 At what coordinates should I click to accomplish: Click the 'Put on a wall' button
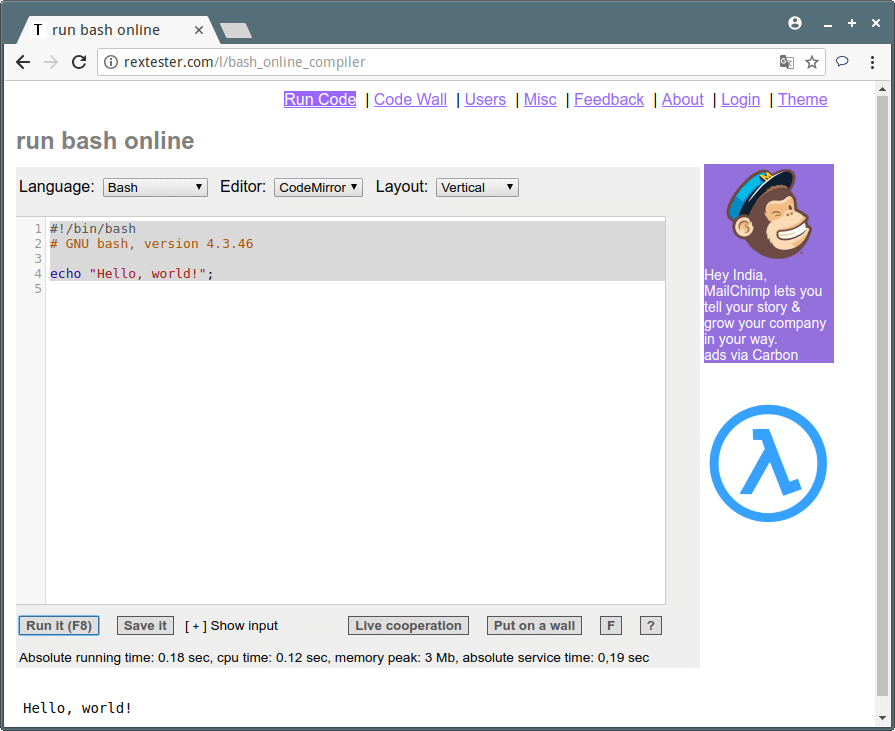534,625
